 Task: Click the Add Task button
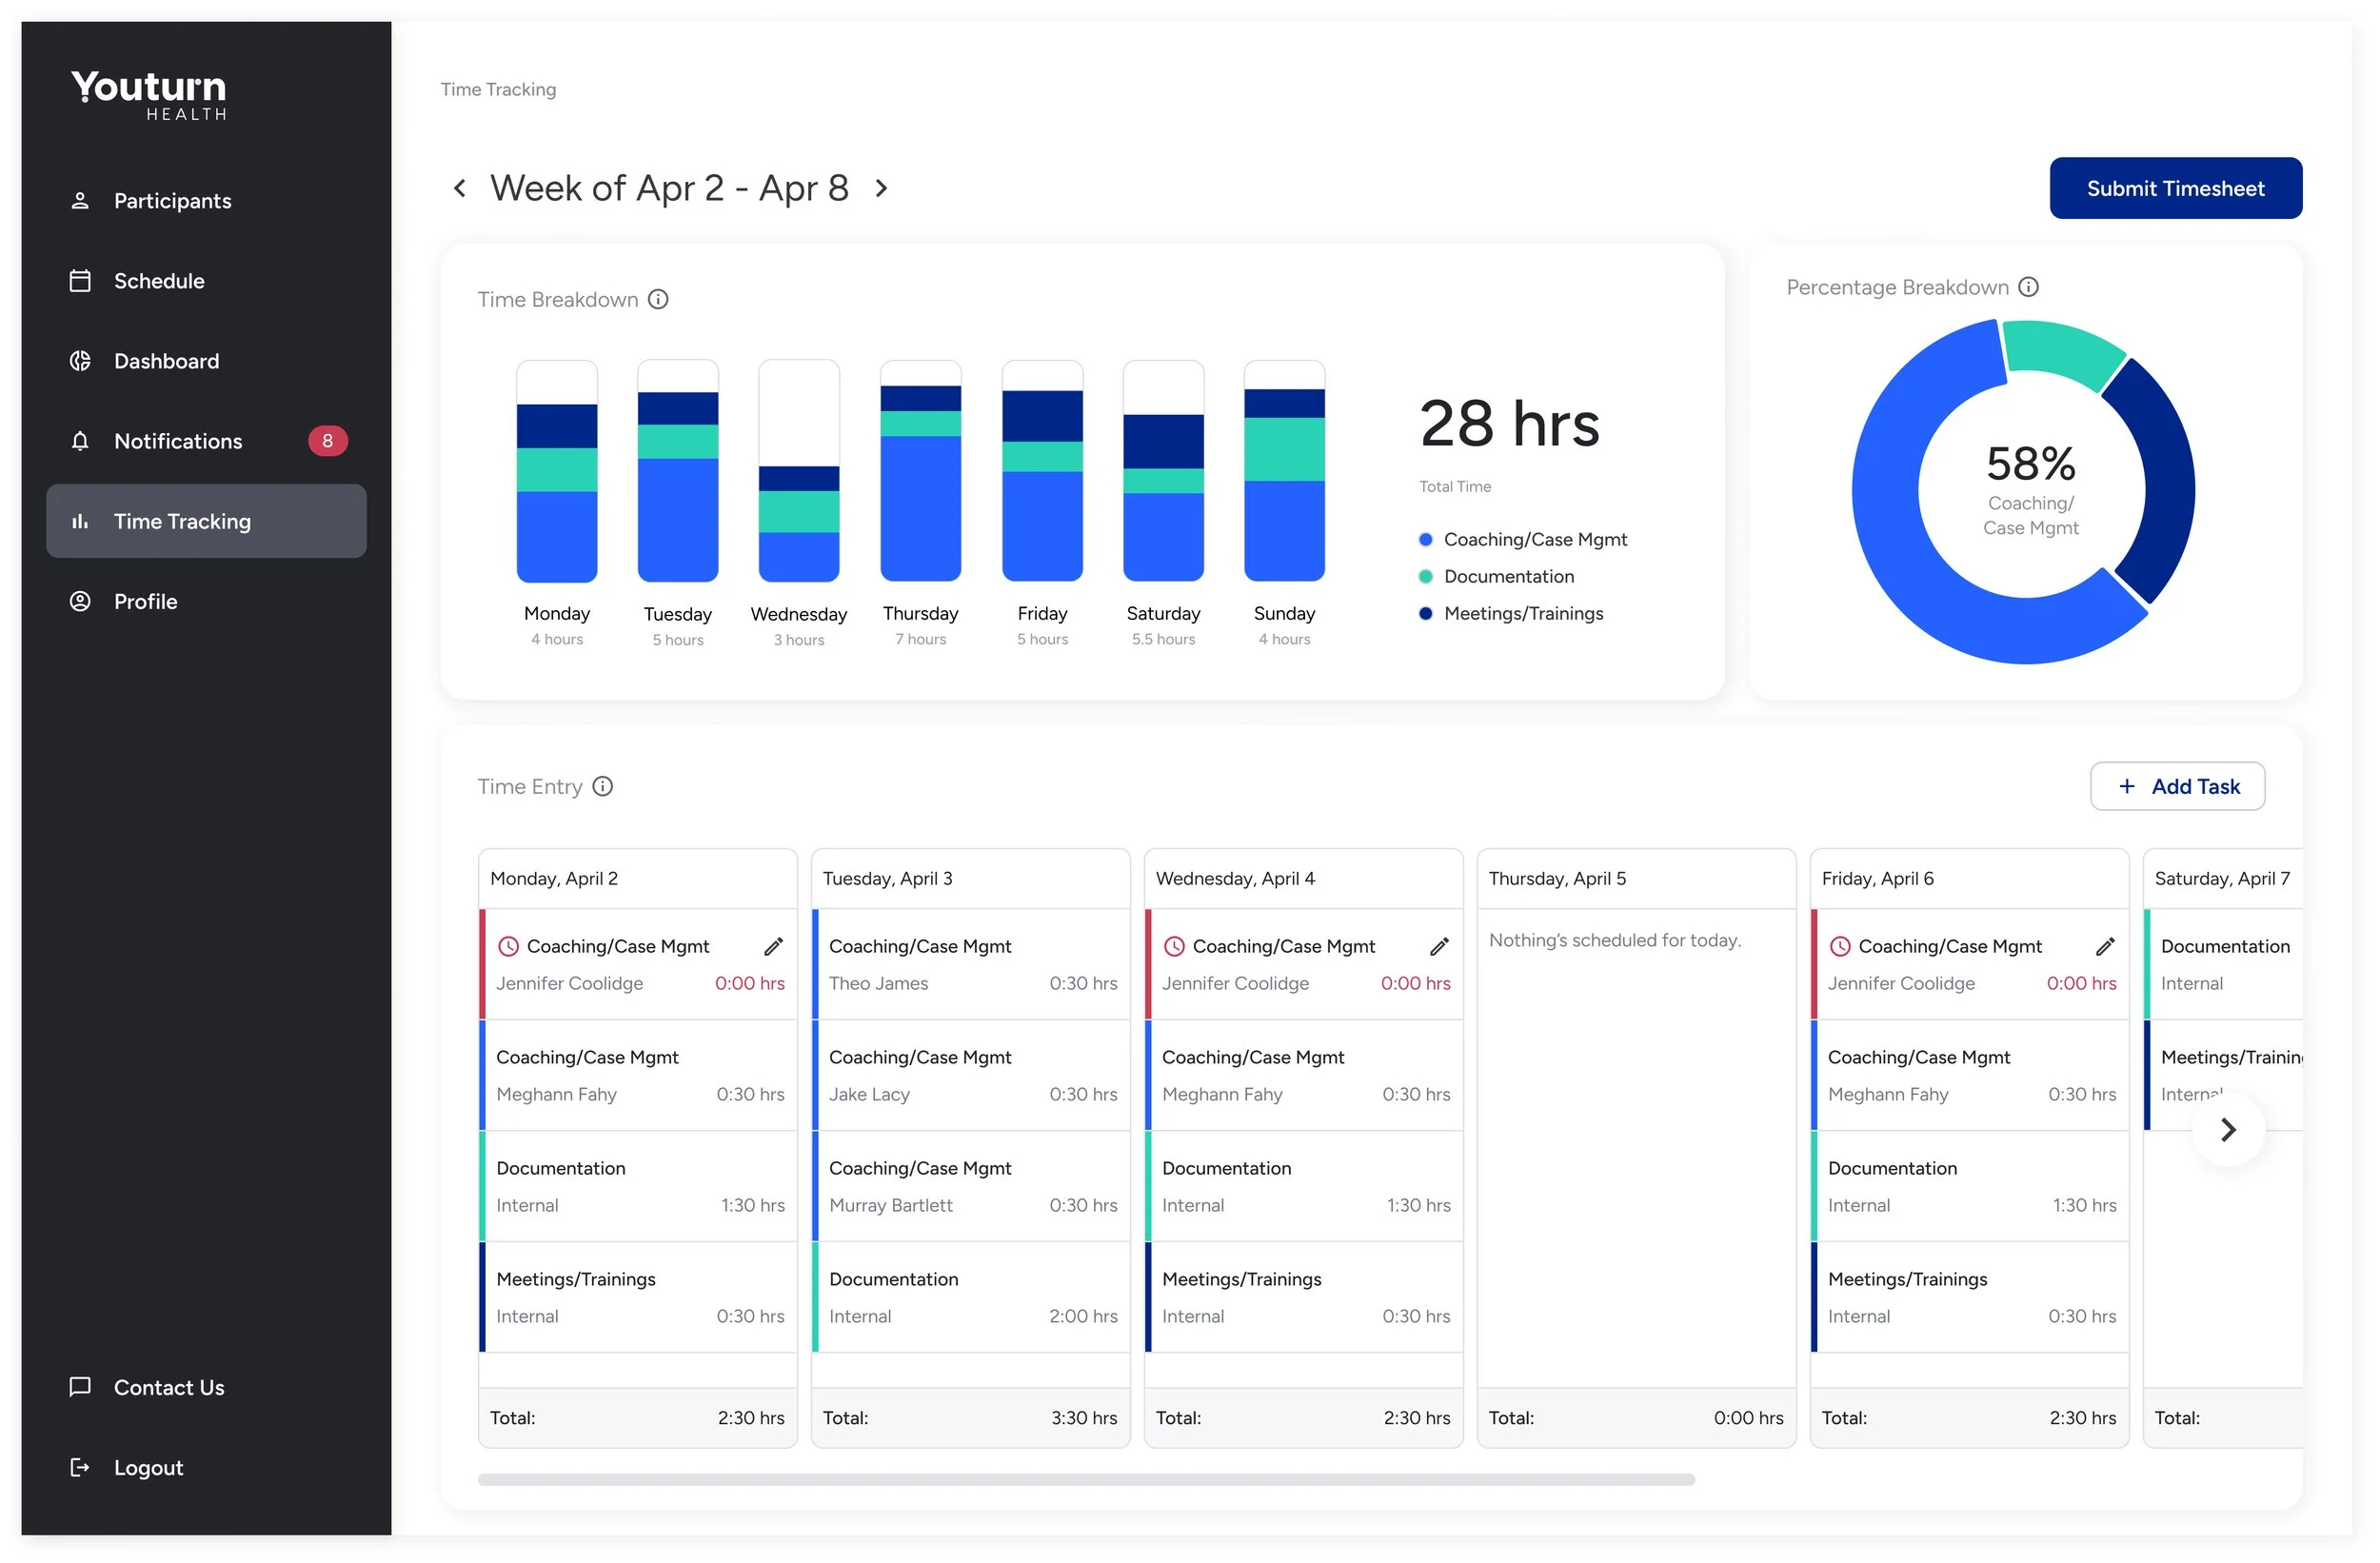click(2178, 787)
